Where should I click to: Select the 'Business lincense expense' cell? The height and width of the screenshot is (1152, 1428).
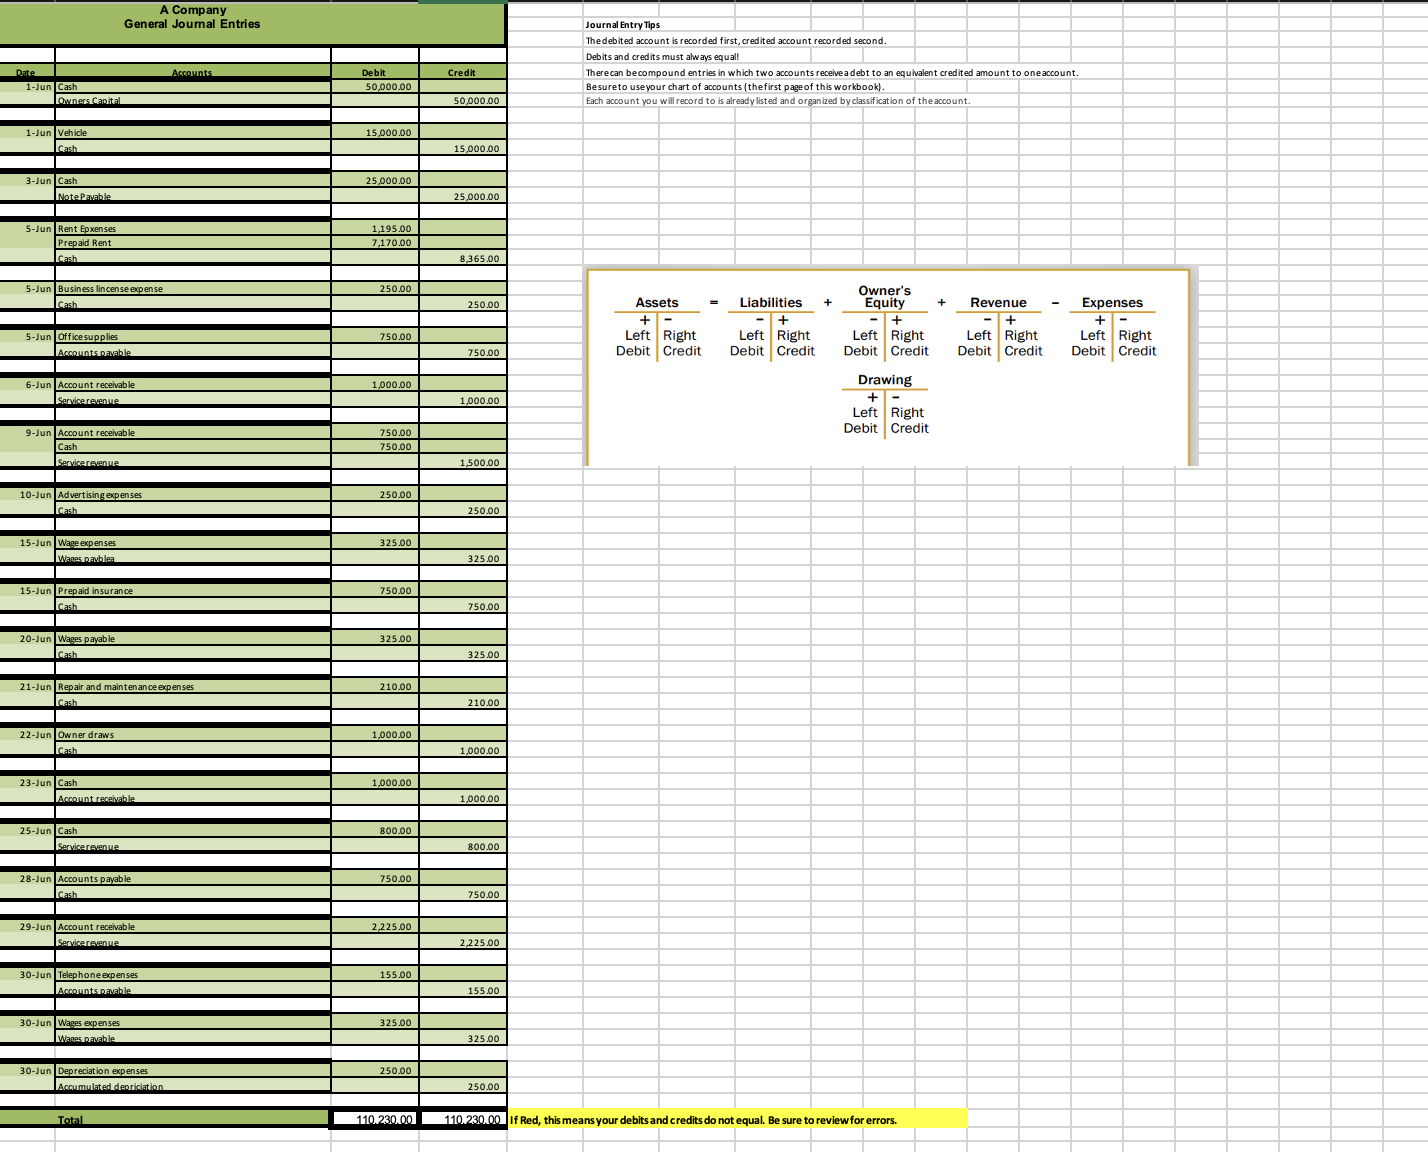pyautogui.click(x=192, y=289)
